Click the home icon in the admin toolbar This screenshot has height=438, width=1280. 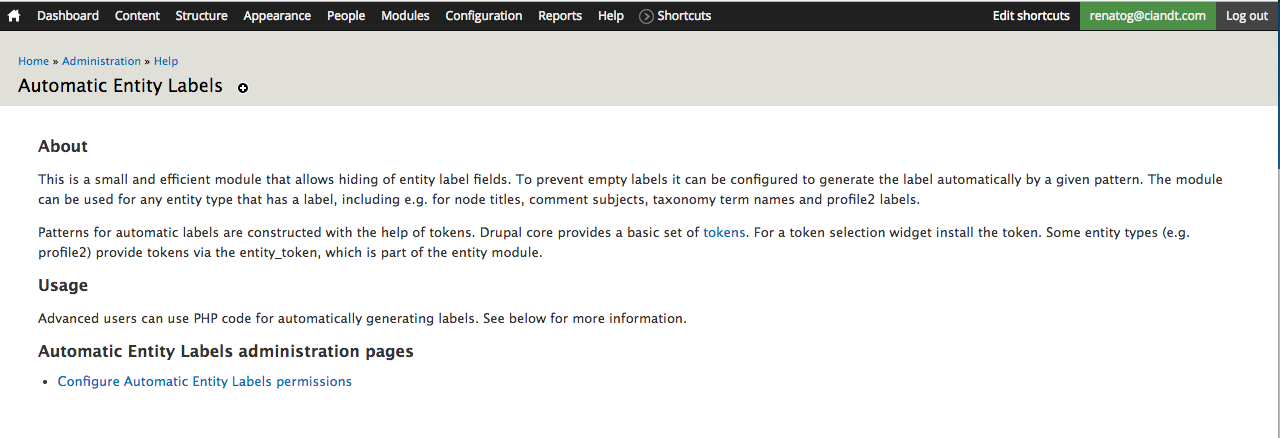coord(14,16)
